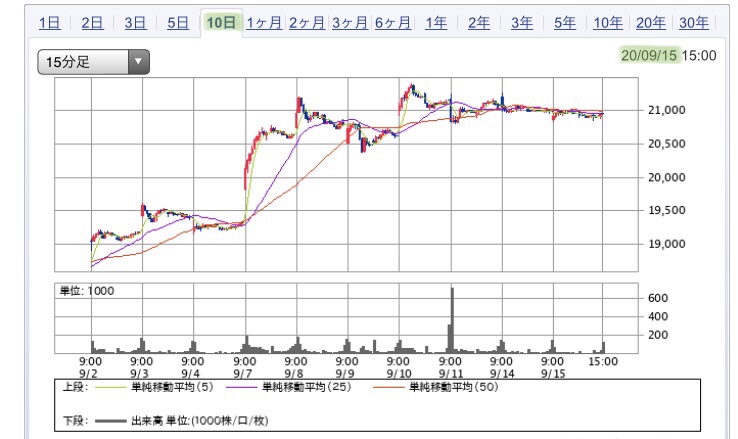Click the 20,000 price axis label

tap(666, 177)
